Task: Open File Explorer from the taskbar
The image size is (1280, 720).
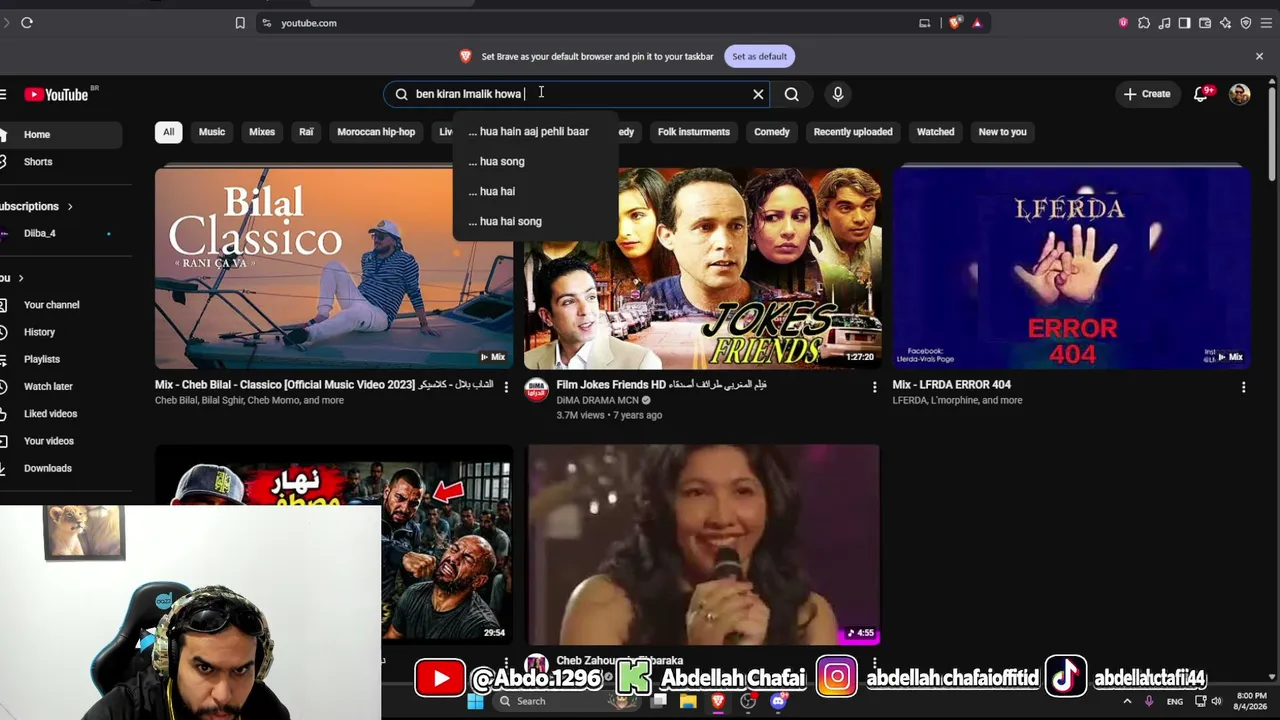Action: tap(688, 701)
